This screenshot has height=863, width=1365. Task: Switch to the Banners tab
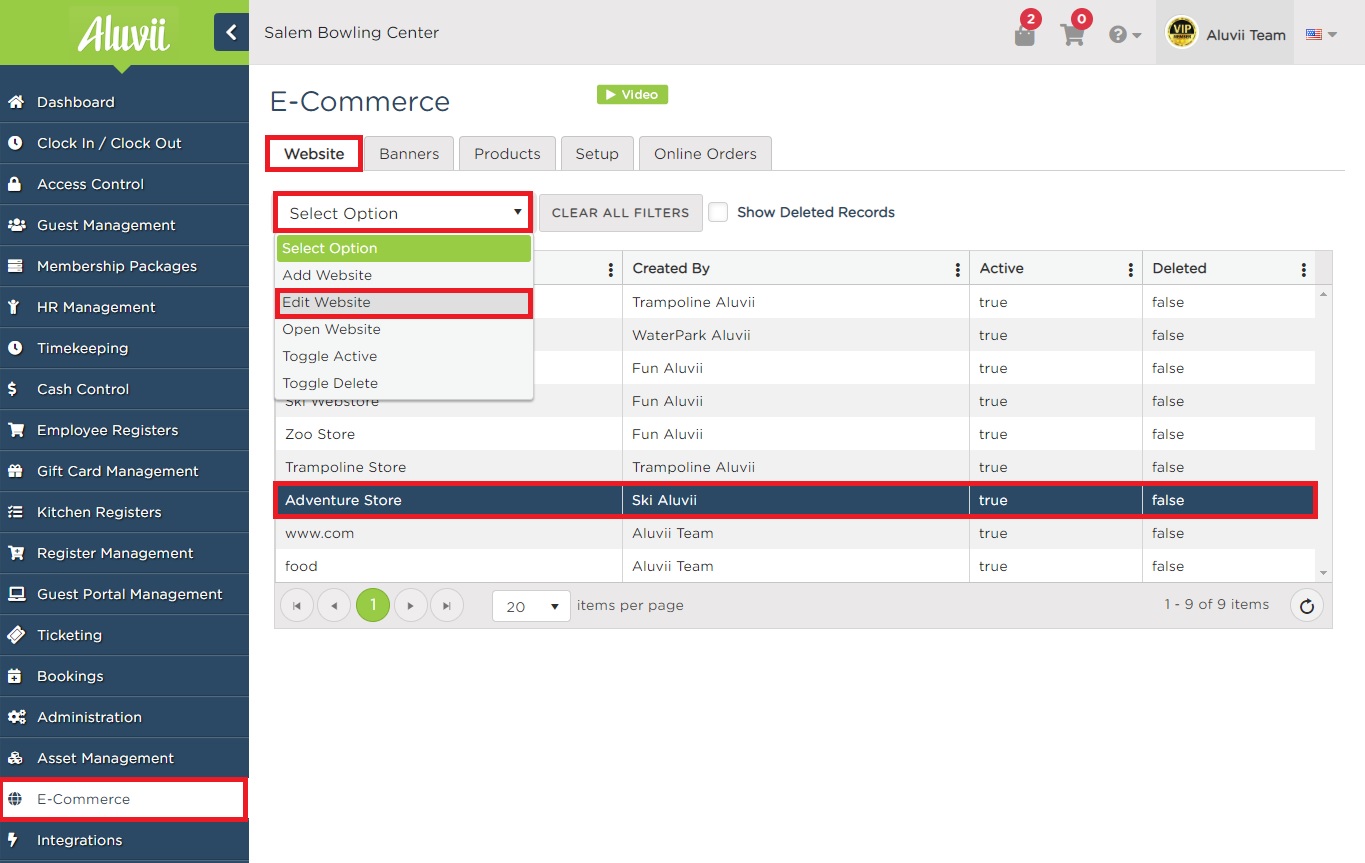click(409, 153)
